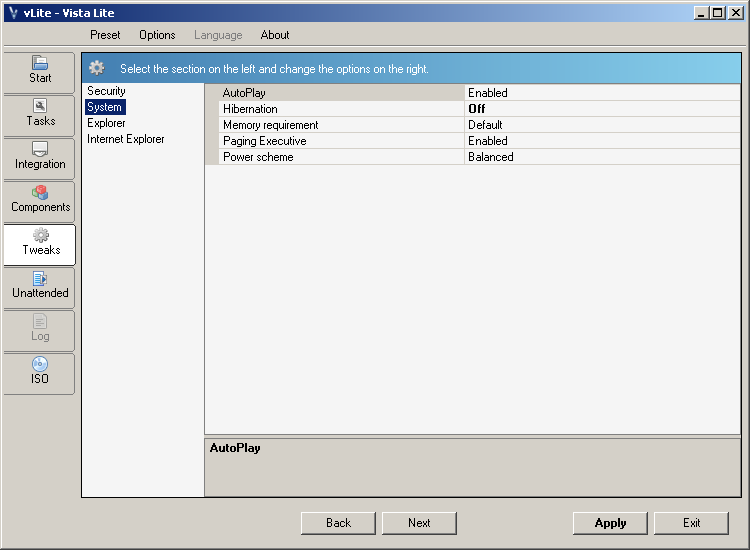The image size is (750, 550).
Task: Select the Security tweaks section
Action: click(x=106, y=91)
